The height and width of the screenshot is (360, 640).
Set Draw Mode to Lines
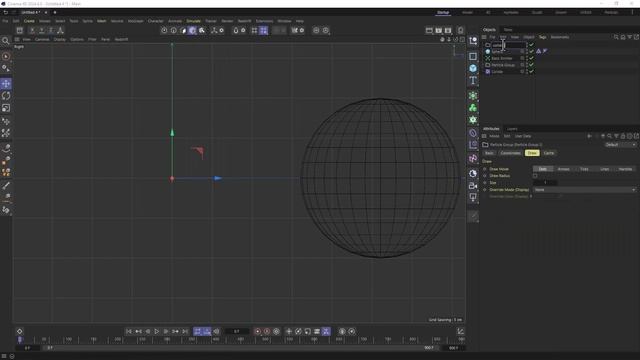coord(605,169)
